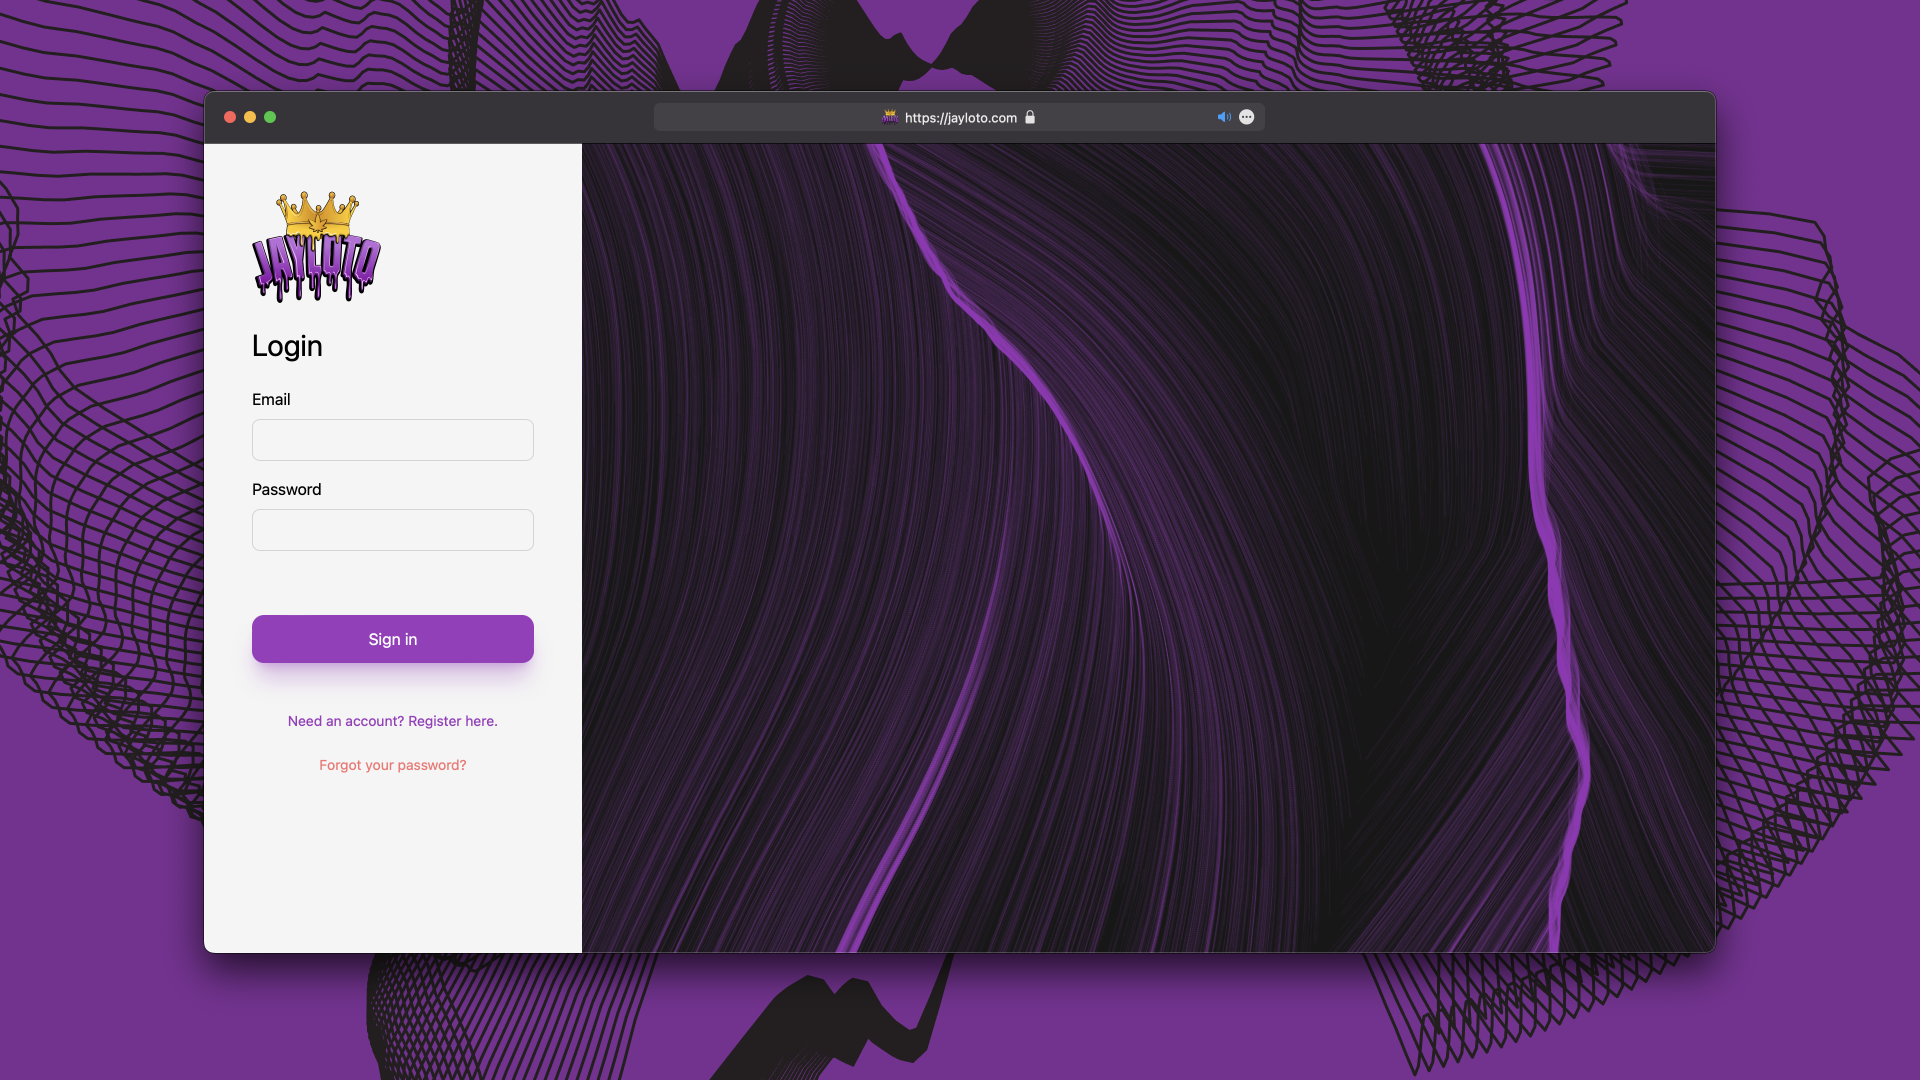Mute the tab audio speaker icon
Viewport: 1920px width, 1080px height.
point(1224,117)
